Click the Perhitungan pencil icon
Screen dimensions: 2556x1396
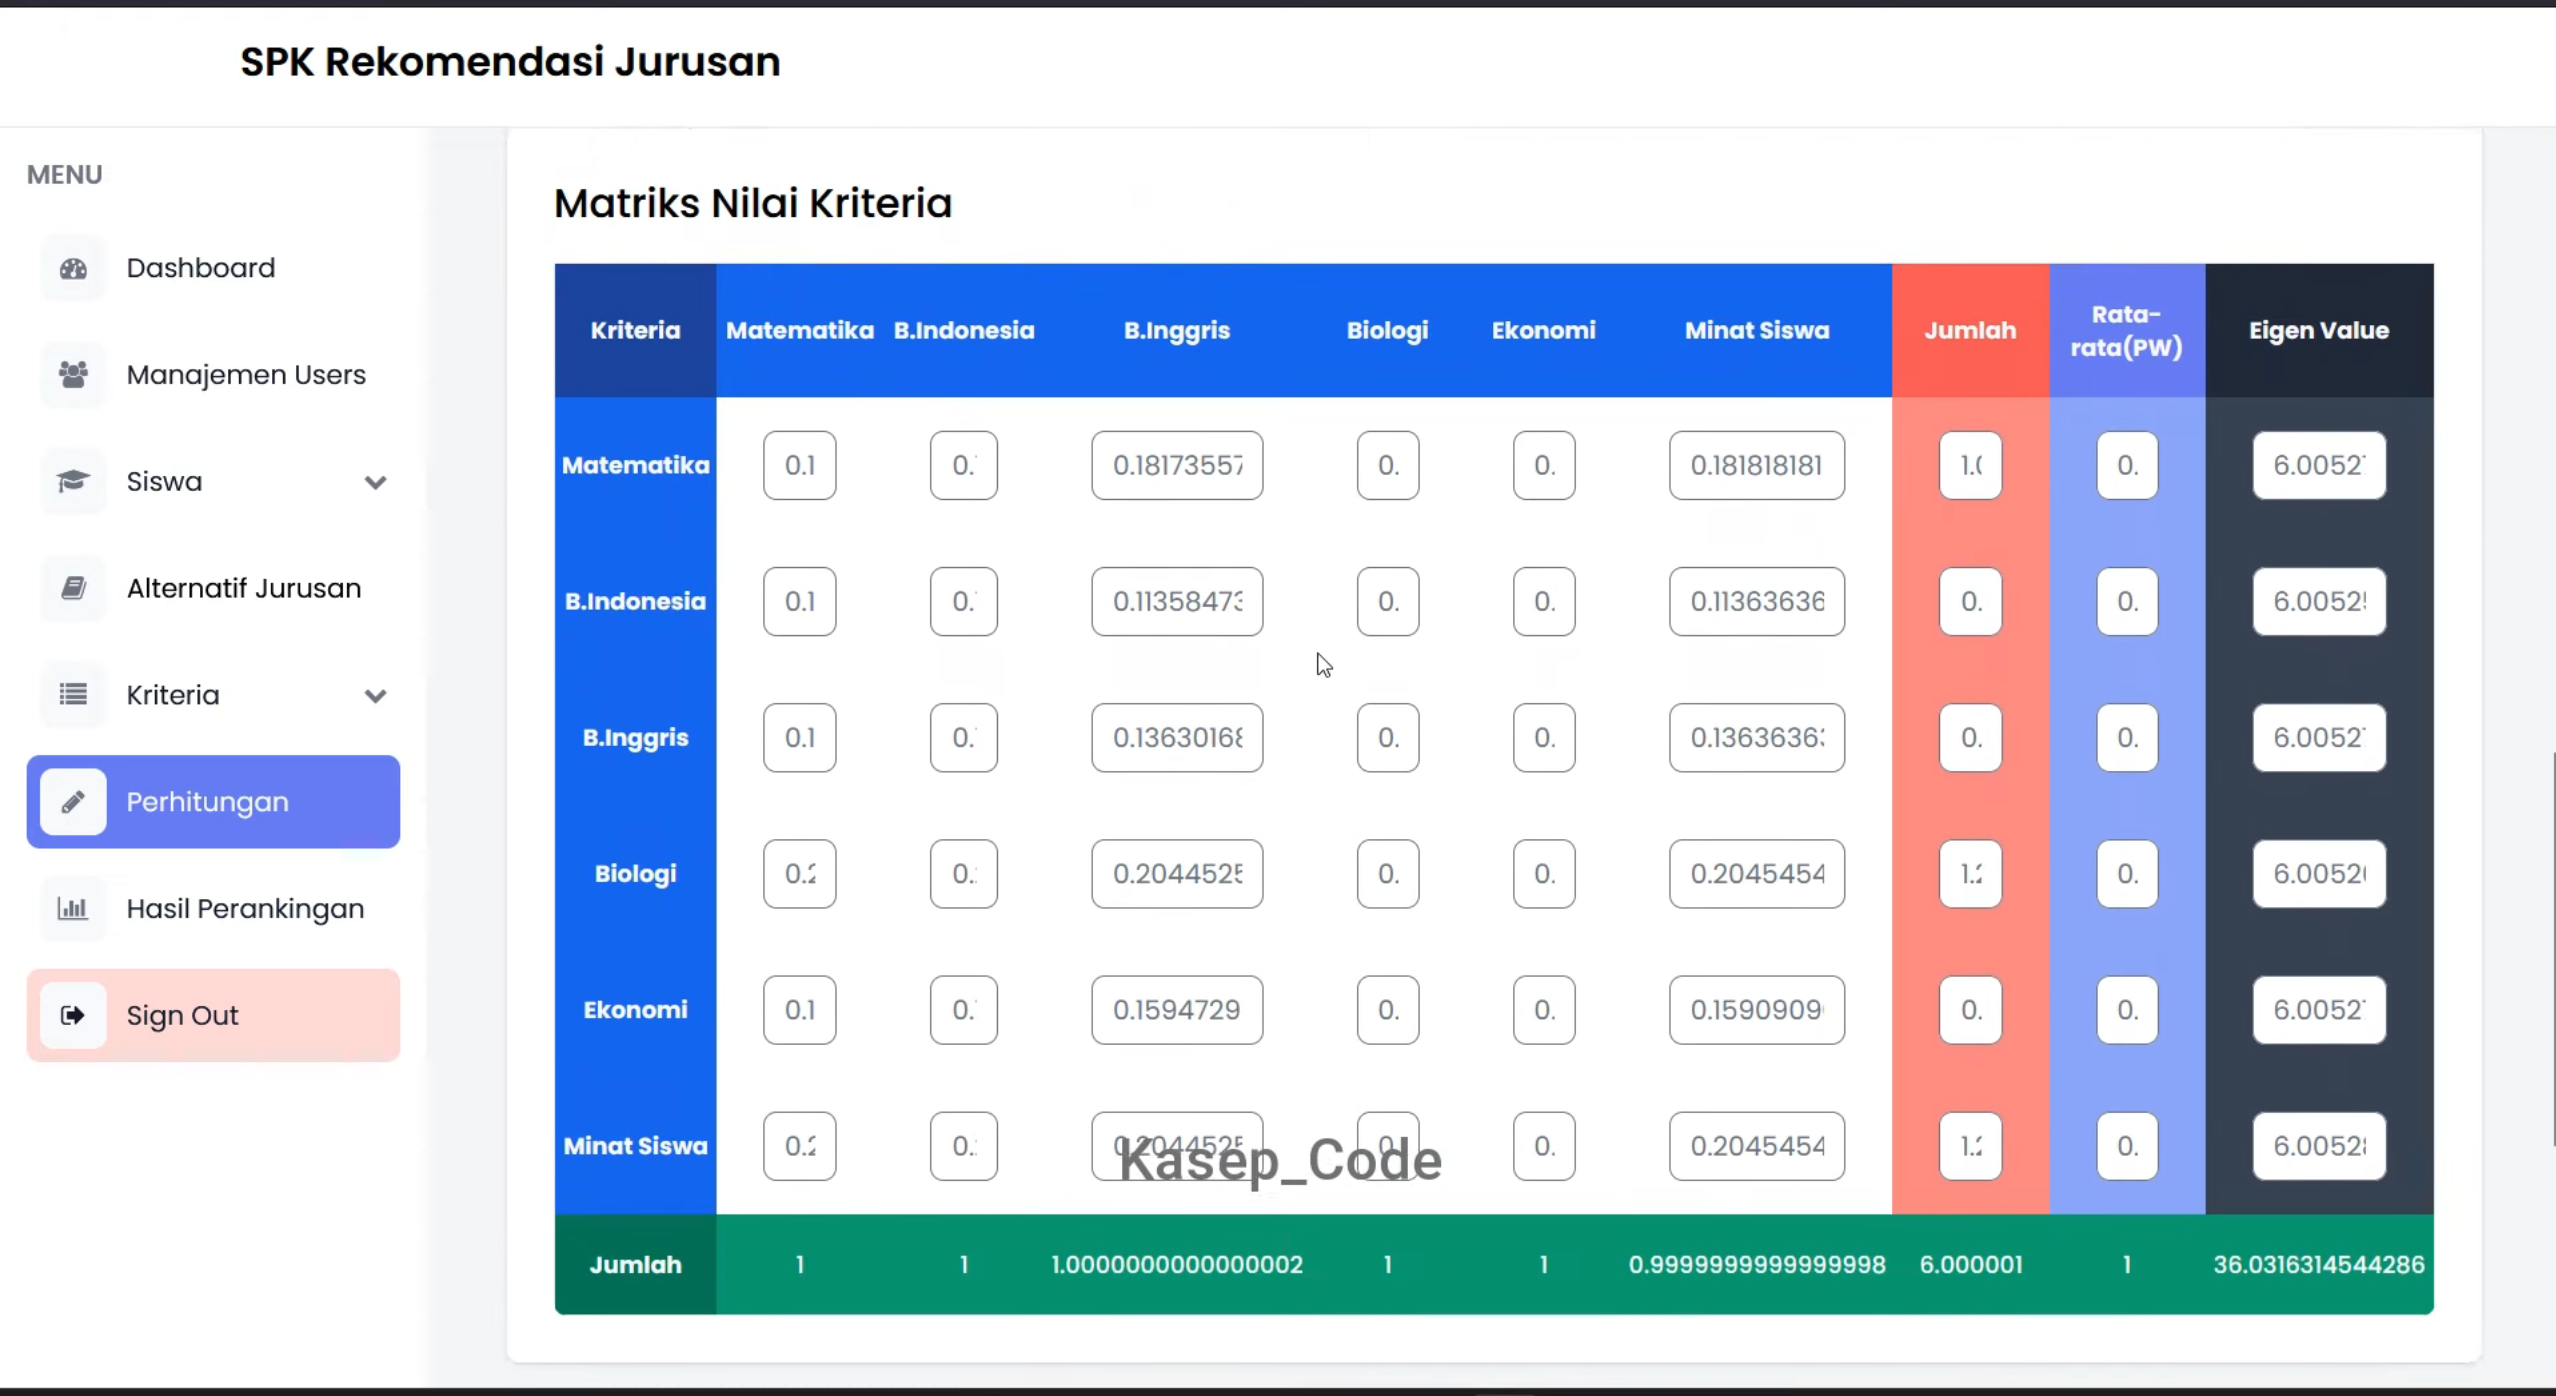pos(73,802)
